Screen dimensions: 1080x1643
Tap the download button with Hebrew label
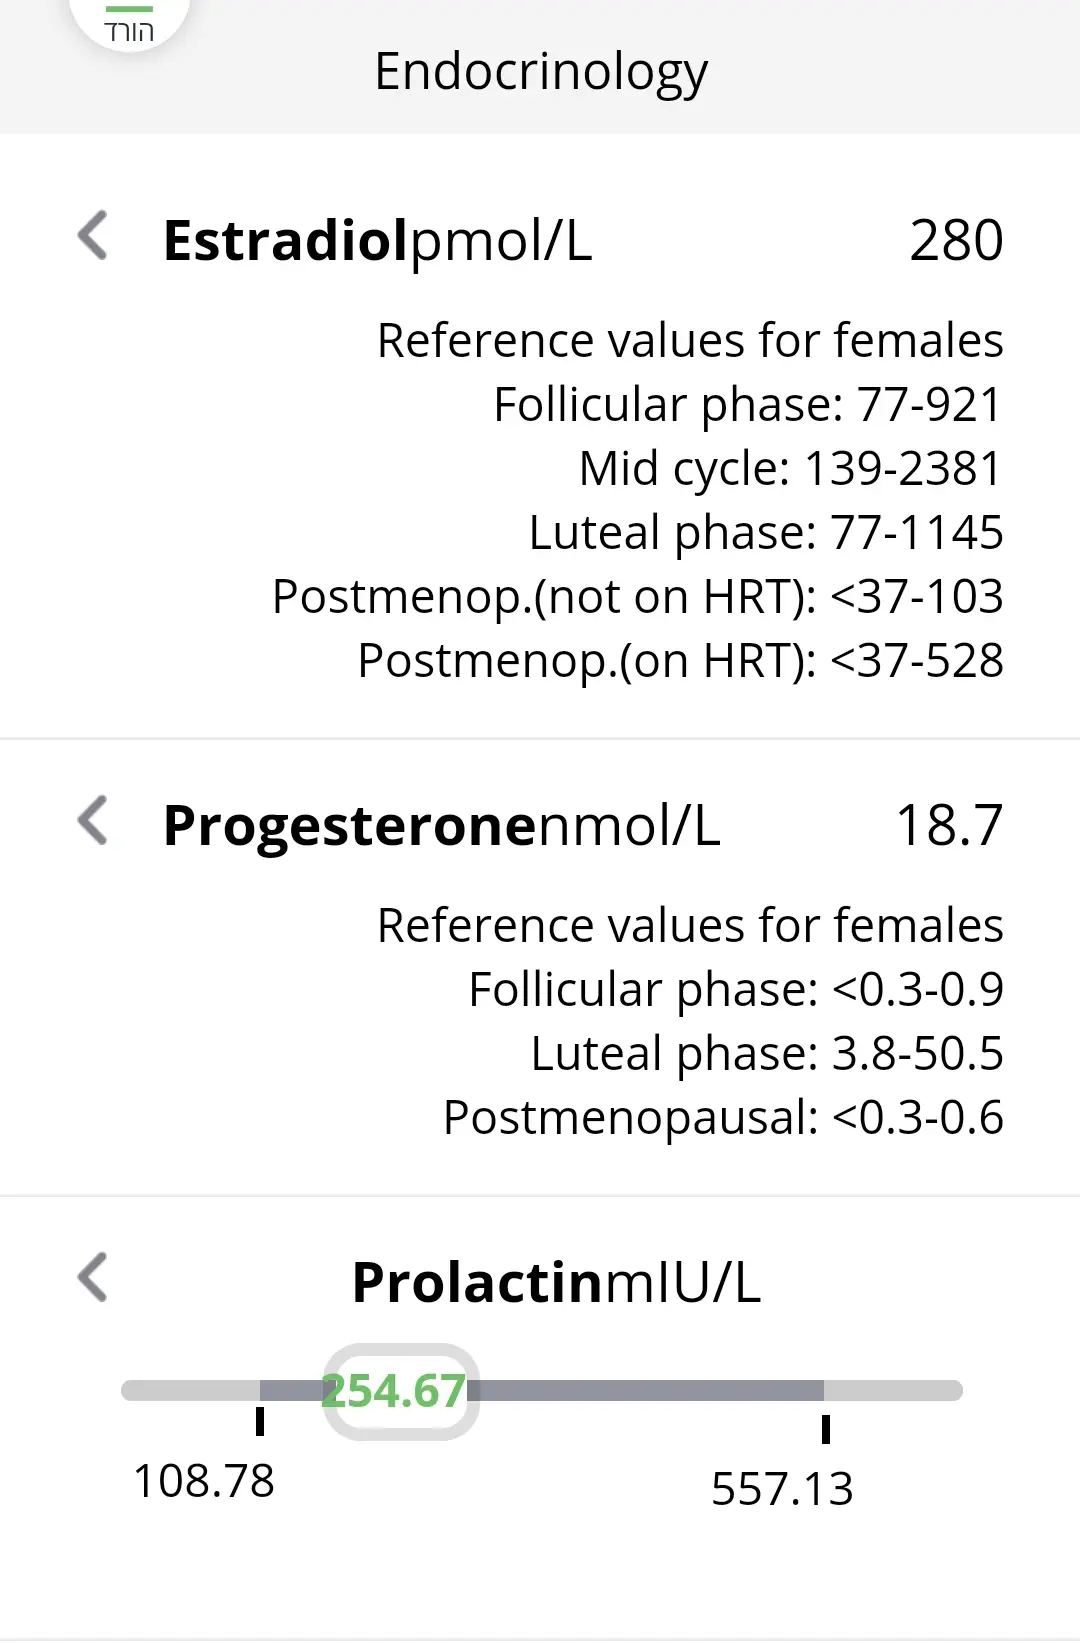pyautogui.click(x=129, y=24)
